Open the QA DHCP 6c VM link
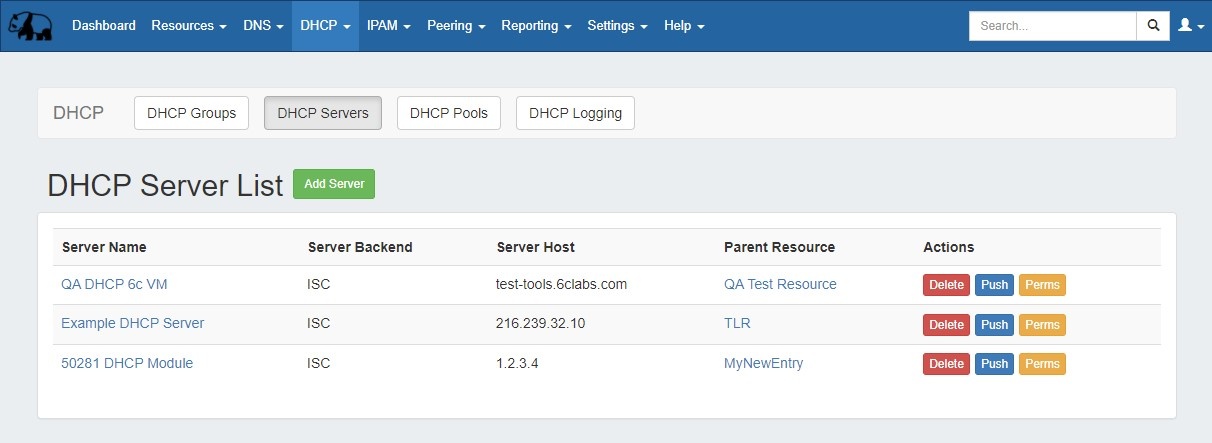 (x=114, y=284)
